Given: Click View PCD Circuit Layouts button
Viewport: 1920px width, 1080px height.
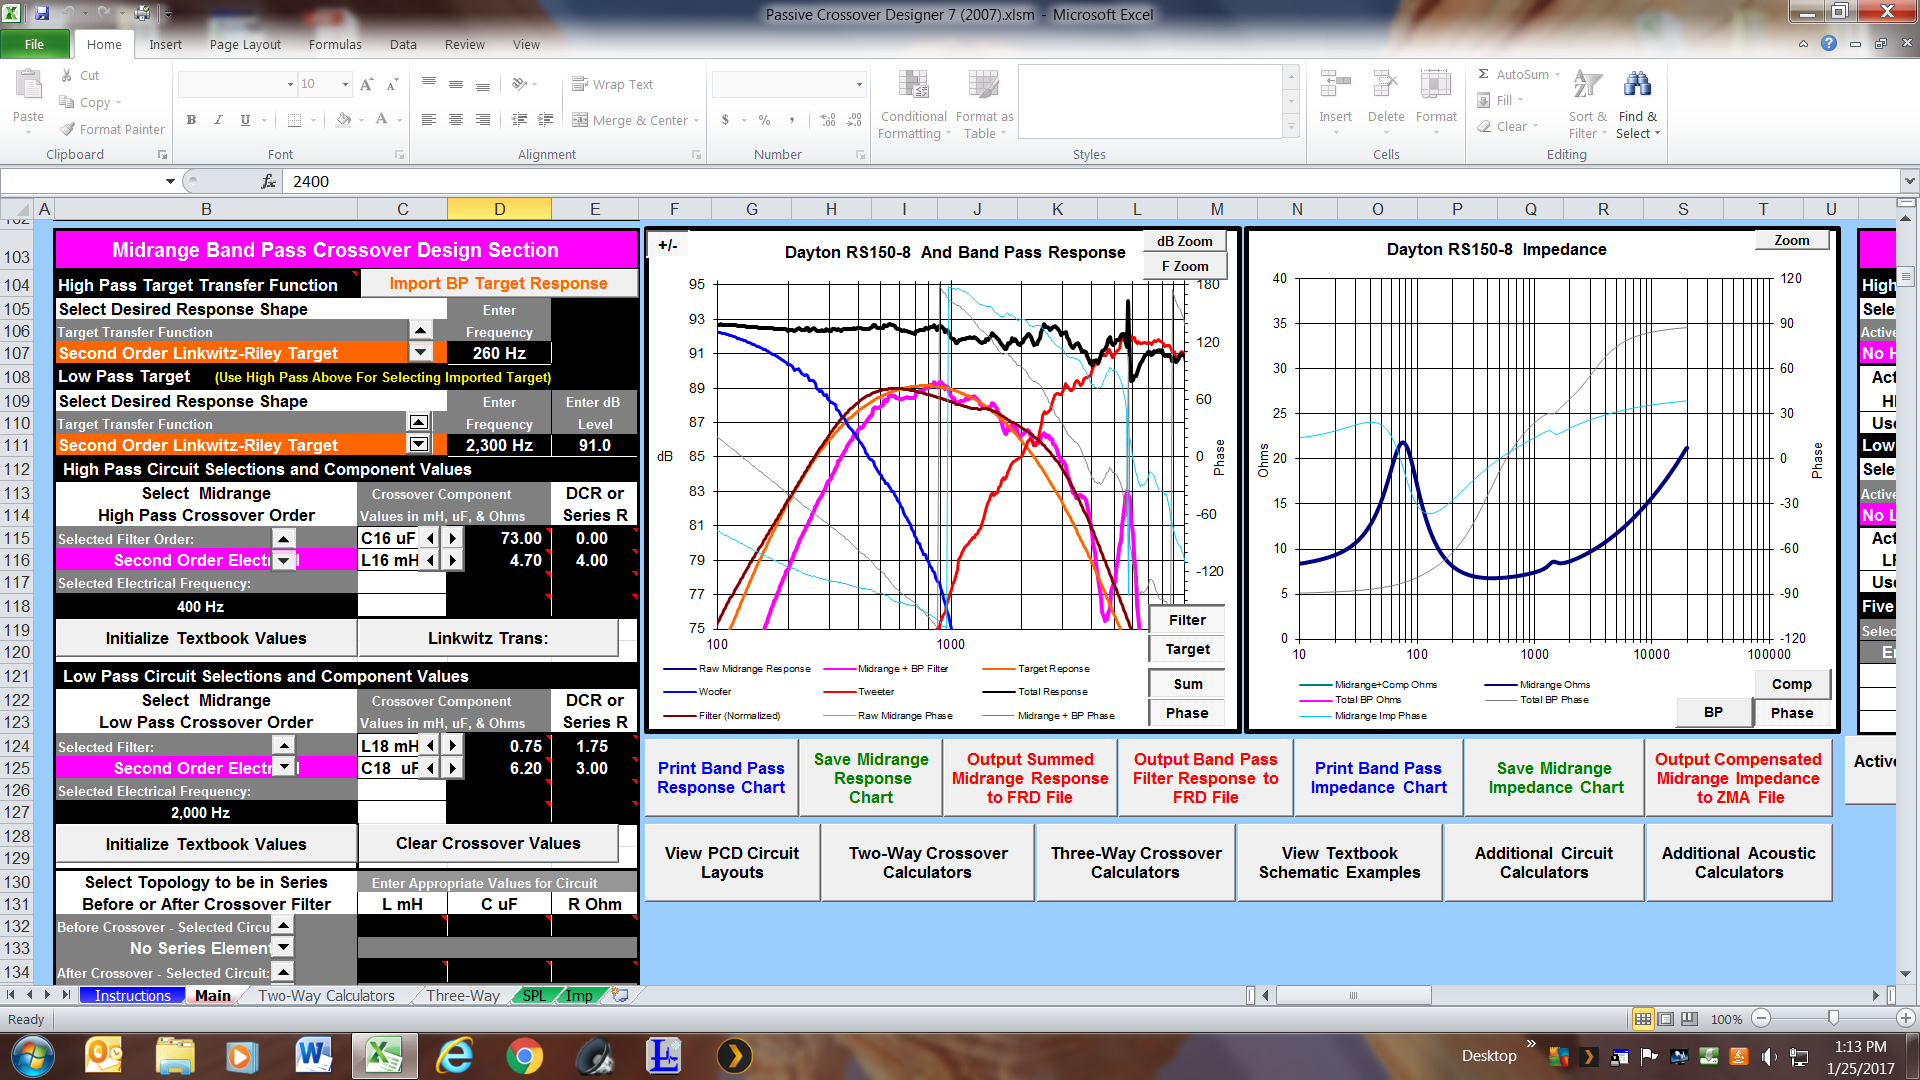Looking at the screenshot, I should click(x=732, y=862).
